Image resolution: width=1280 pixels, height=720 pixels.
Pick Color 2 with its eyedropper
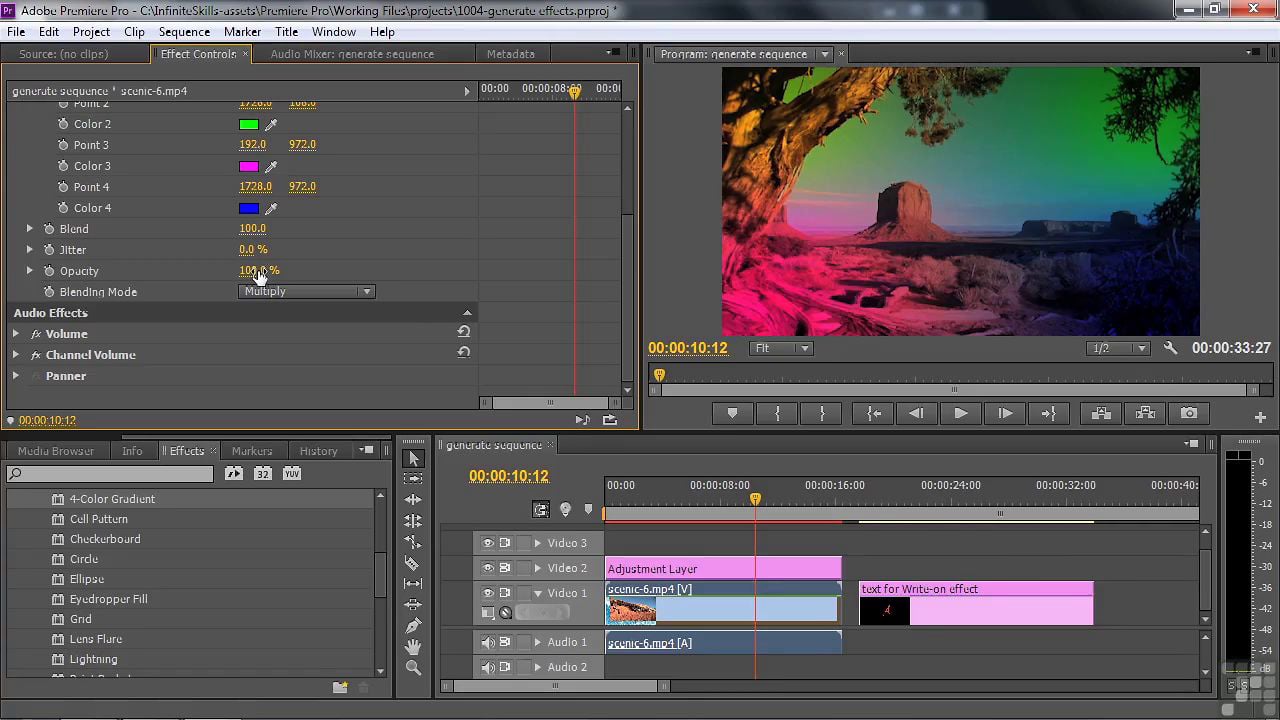tap(271, 125)
